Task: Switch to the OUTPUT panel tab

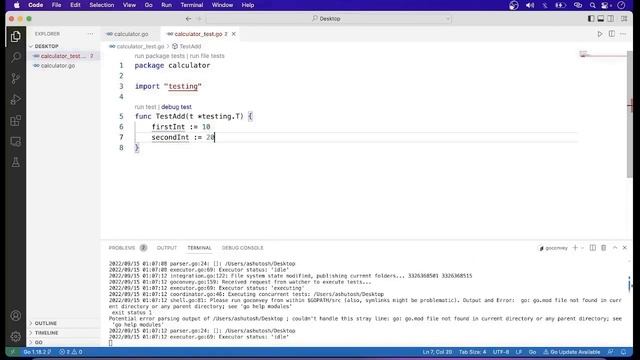Action: click(x=167, y=248)
